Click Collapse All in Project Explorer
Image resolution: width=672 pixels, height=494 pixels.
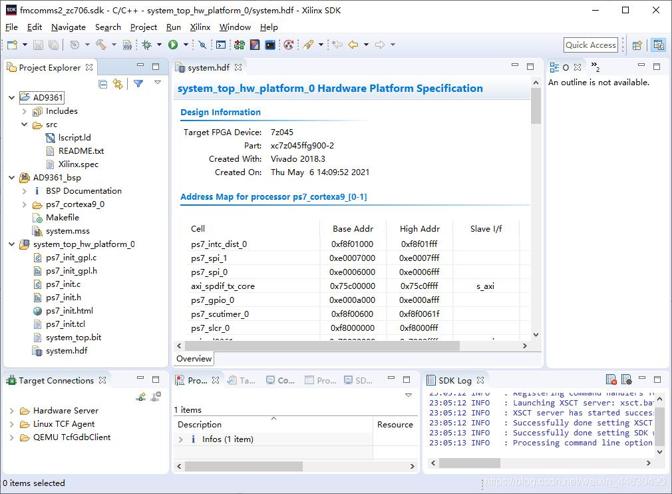click(103, 84)
